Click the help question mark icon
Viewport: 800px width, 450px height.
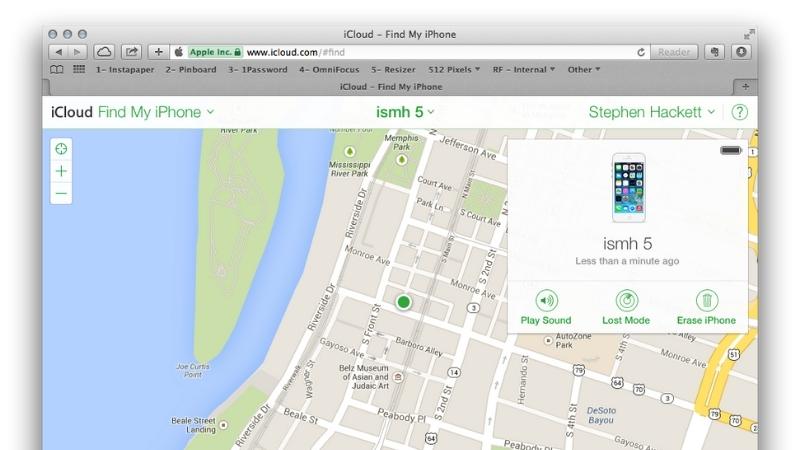click(739, 112)
